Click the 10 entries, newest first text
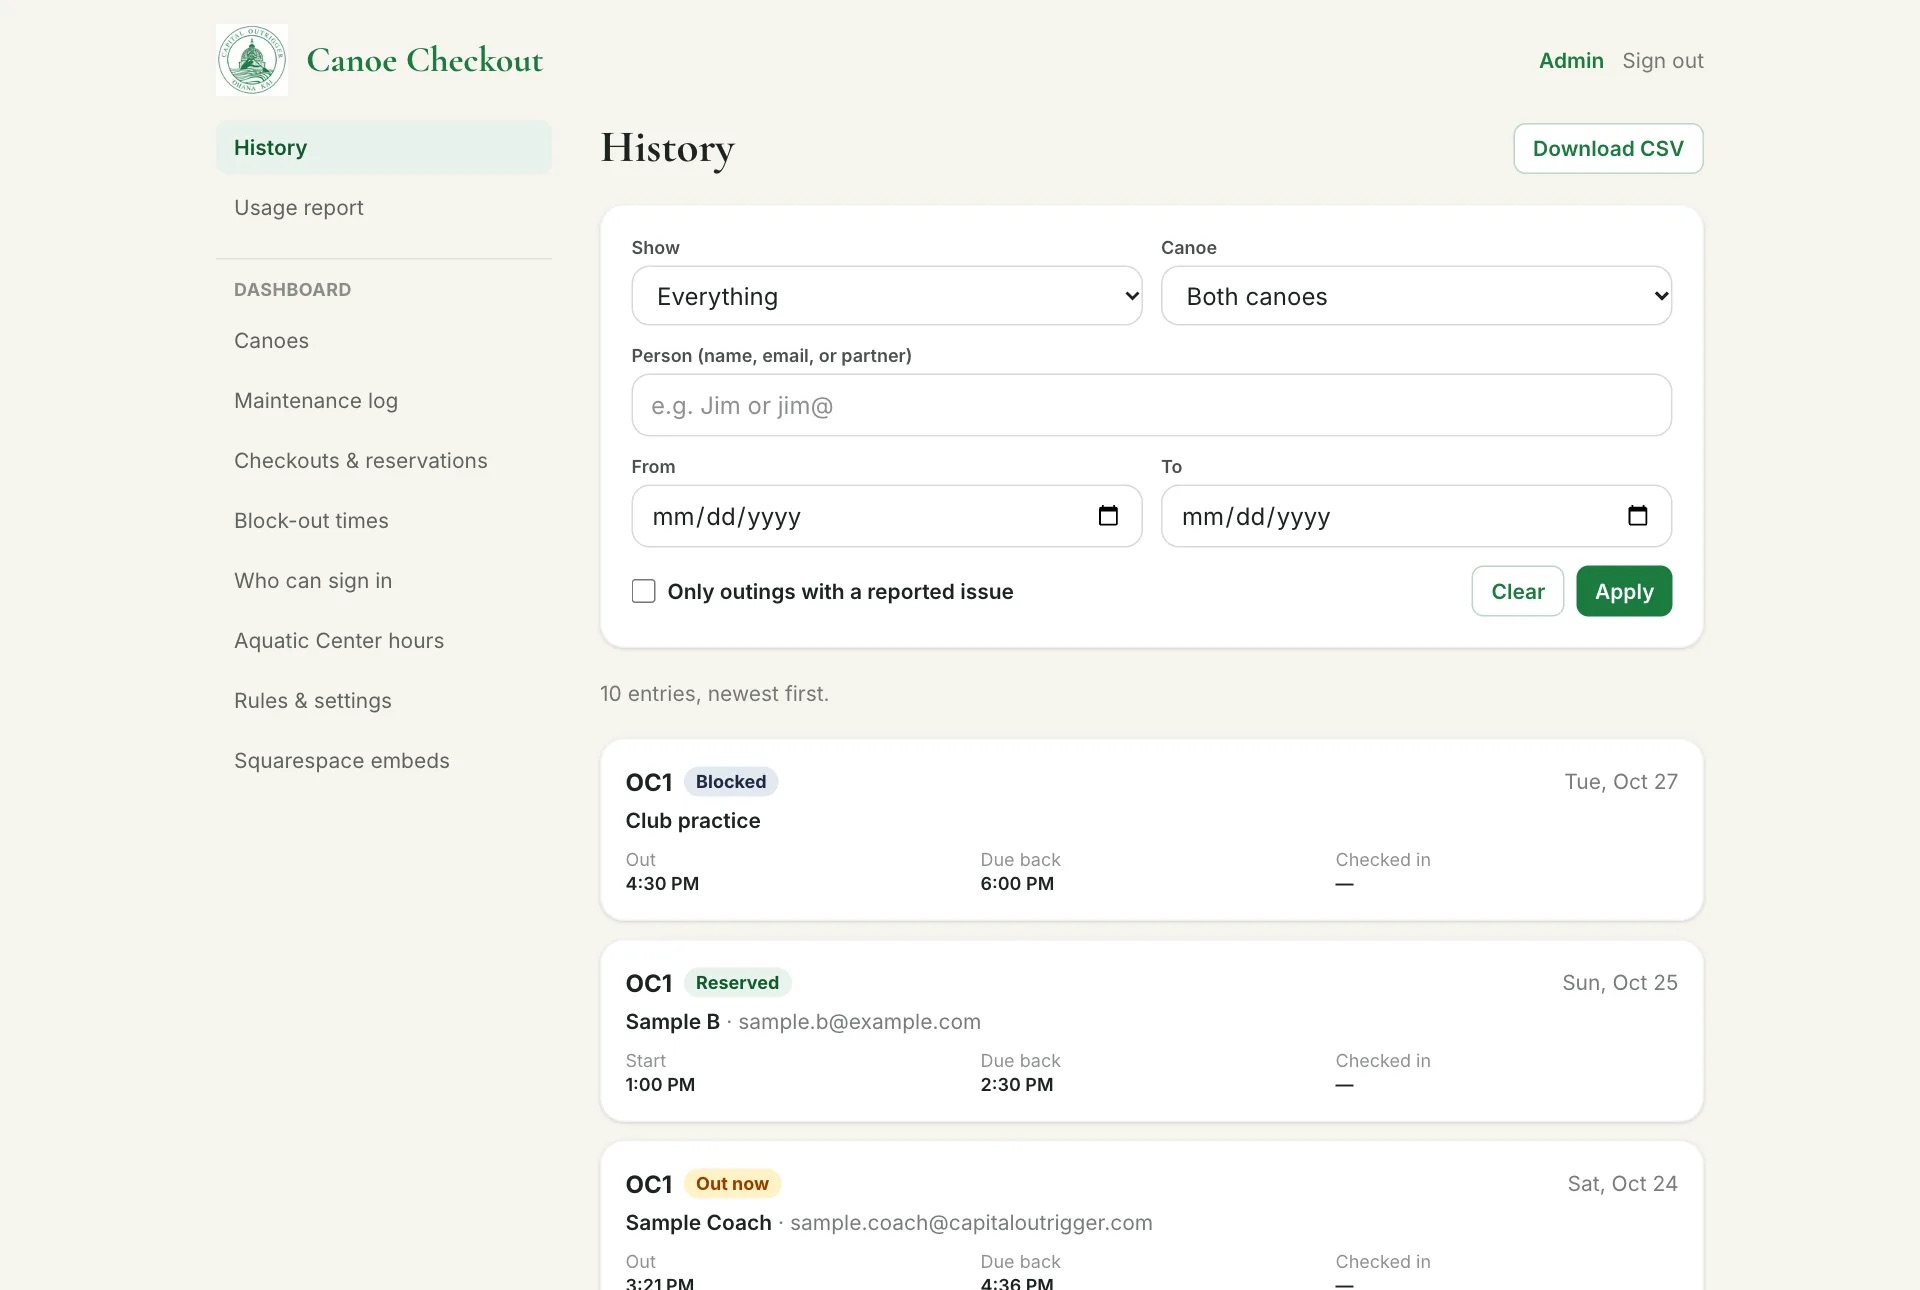1920x1290 pixels. click(714, 694)
